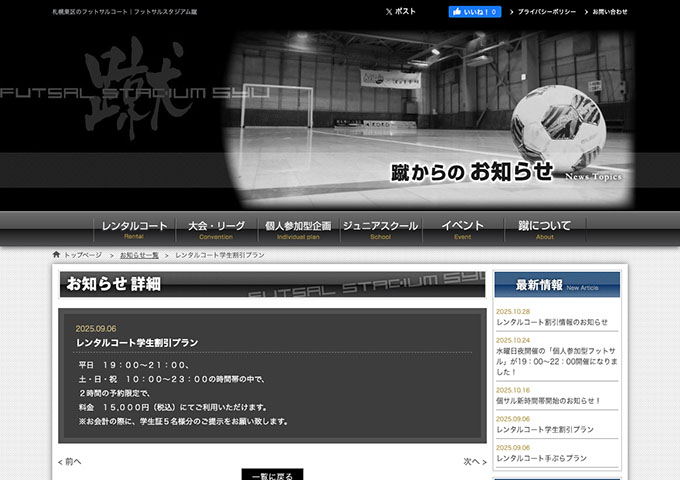Viewport: 680px width, 480px height.
Task: Go to previous article with < 前へ
Action: click(70, 462)
